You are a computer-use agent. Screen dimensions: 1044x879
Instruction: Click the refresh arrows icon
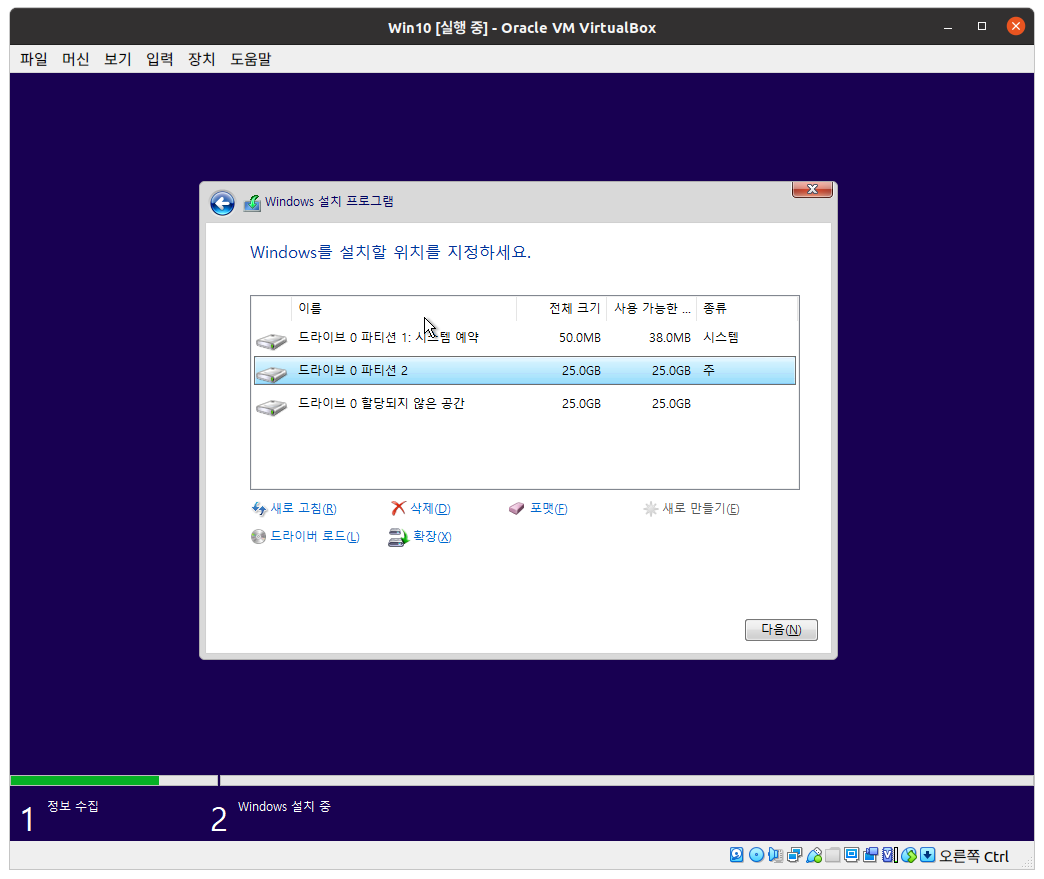(259, 509)
